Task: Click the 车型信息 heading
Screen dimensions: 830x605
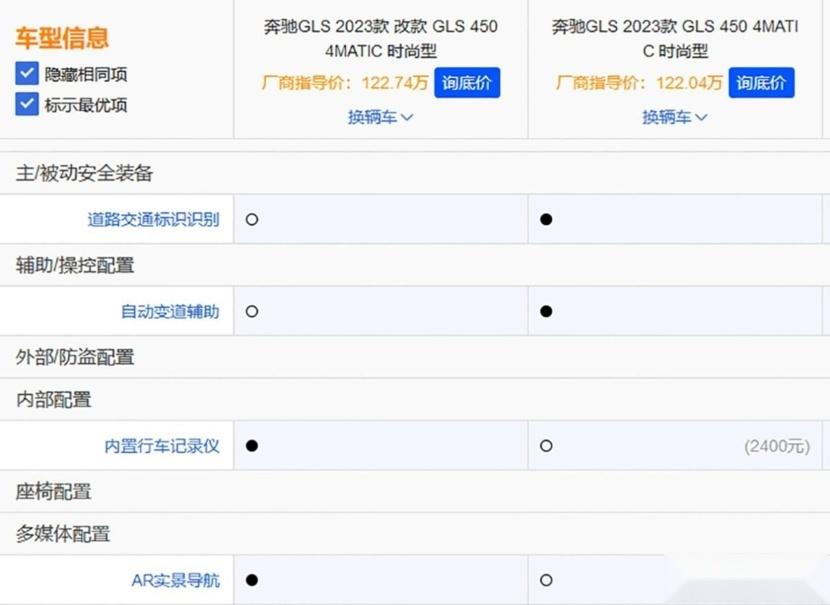Action: (x=62, y=38)
